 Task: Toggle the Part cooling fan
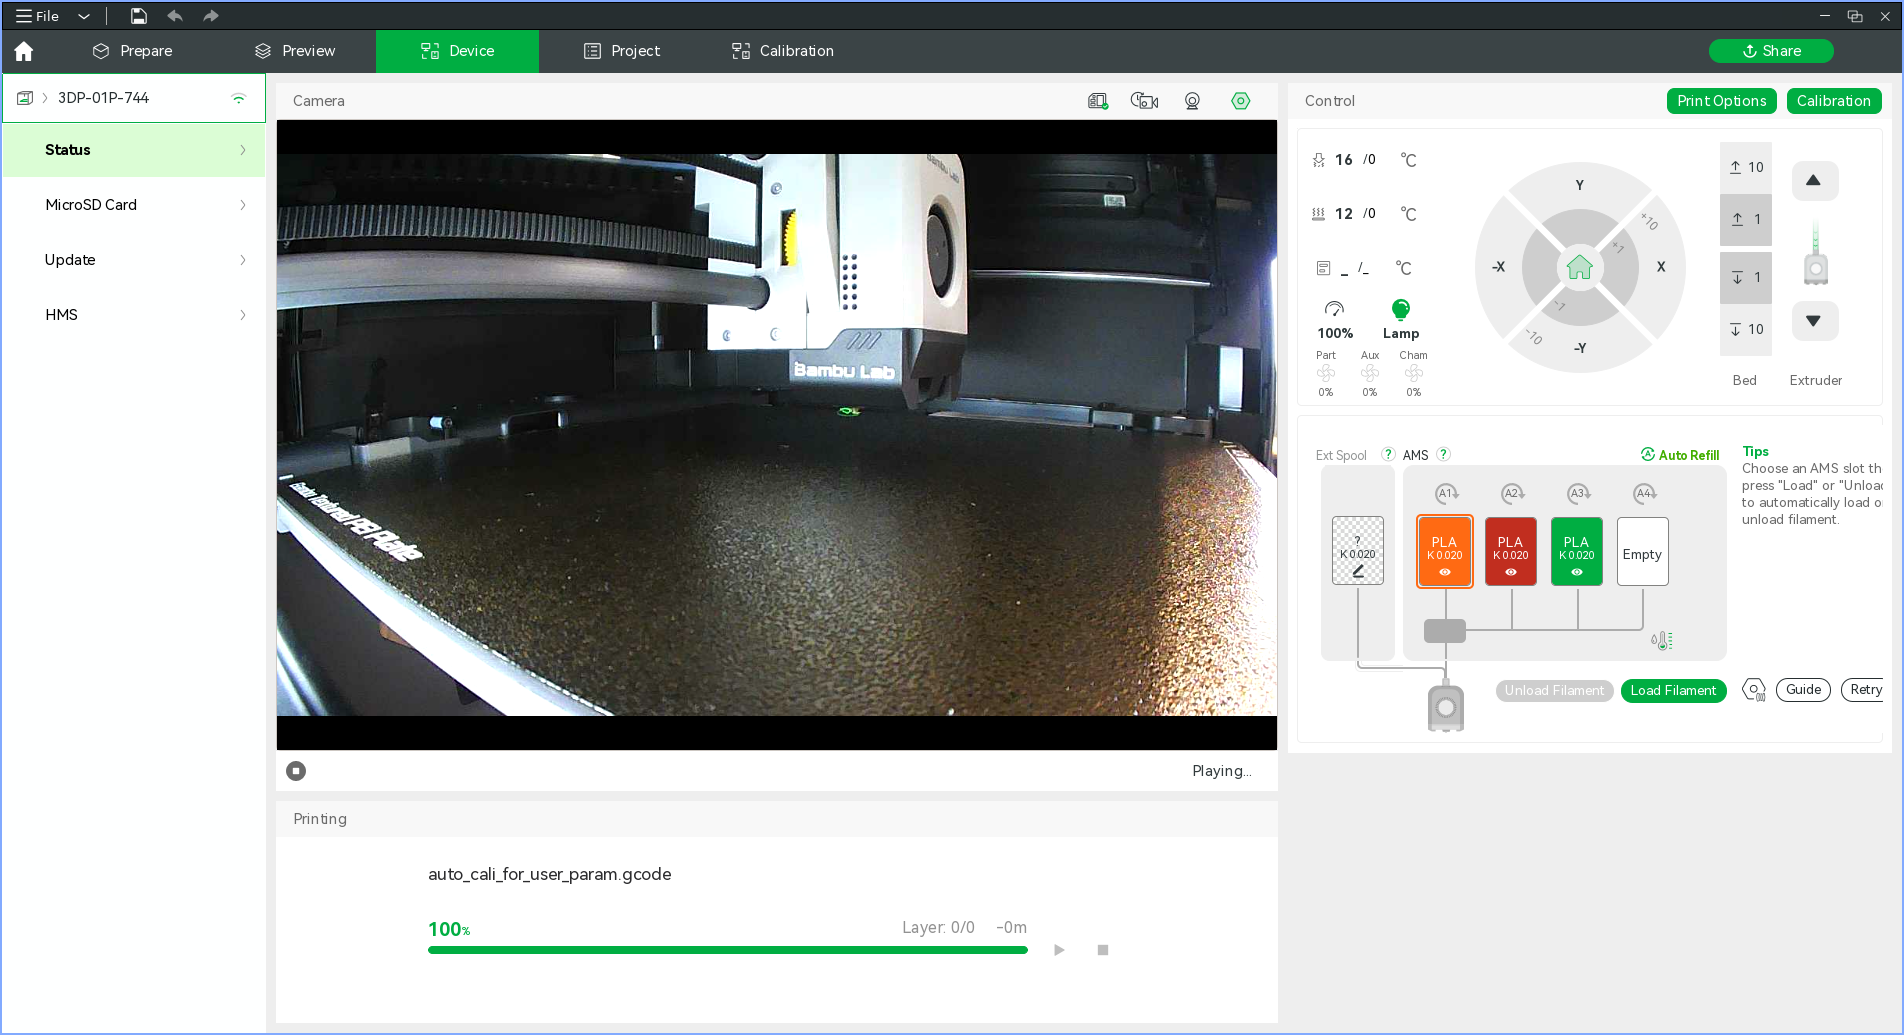1326,374
